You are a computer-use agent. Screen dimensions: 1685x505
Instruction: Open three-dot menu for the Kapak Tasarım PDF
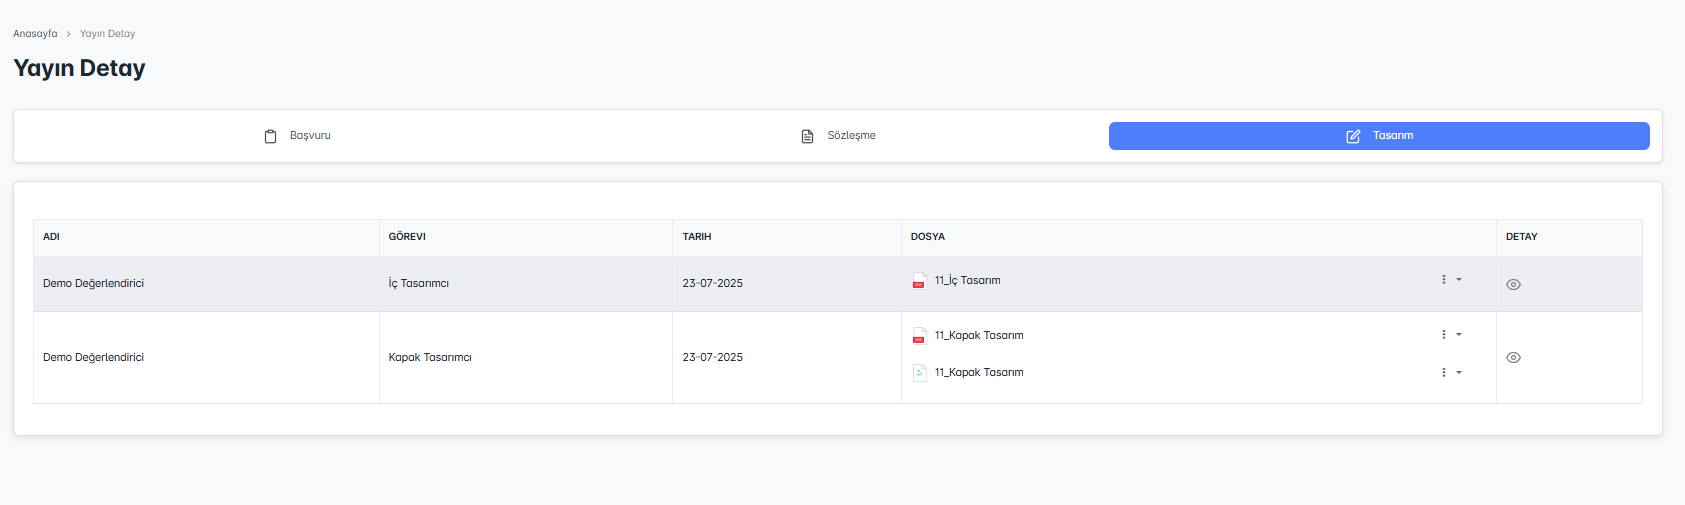[1443, 335]
